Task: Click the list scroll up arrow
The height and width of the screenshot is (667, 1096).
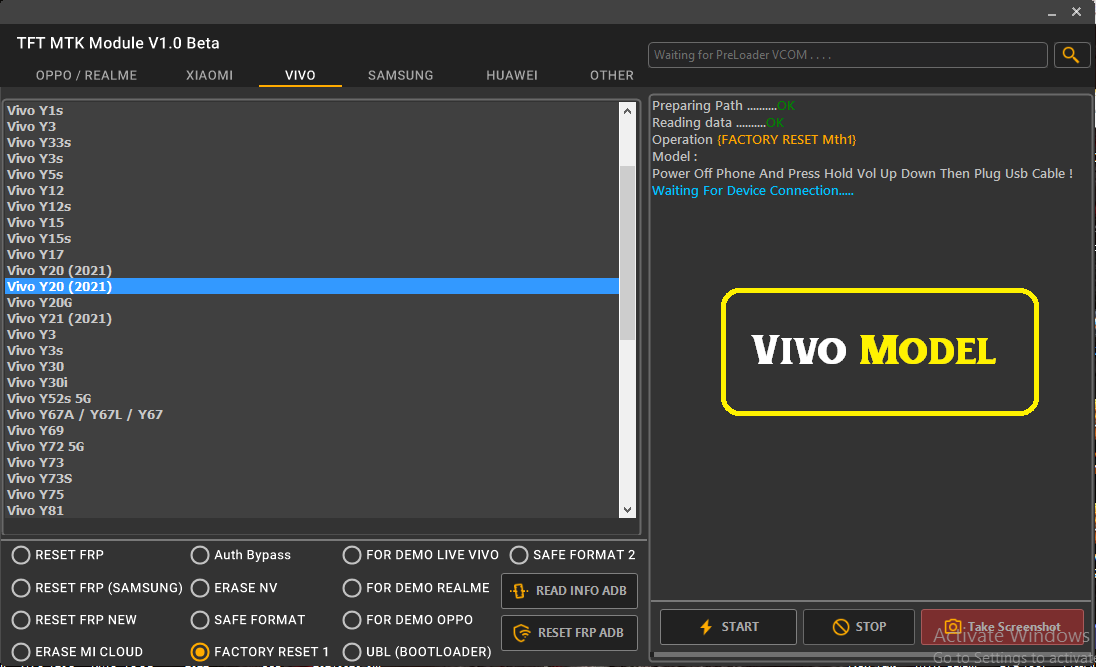Action: pyautogui.click(x=627, y=110)
